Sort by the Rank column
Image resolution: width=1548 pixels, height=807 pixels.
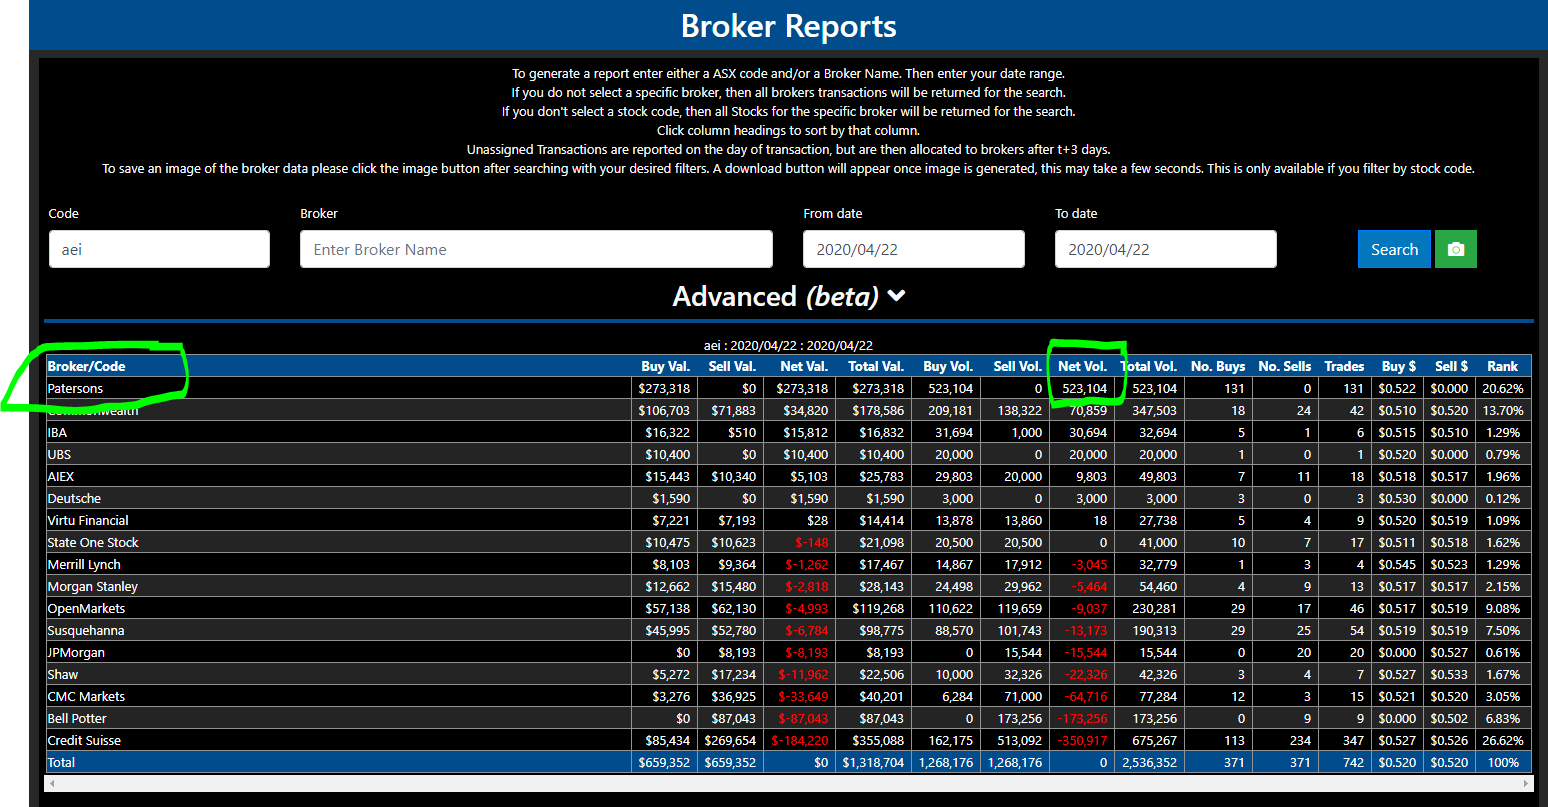coord(1502,366)
